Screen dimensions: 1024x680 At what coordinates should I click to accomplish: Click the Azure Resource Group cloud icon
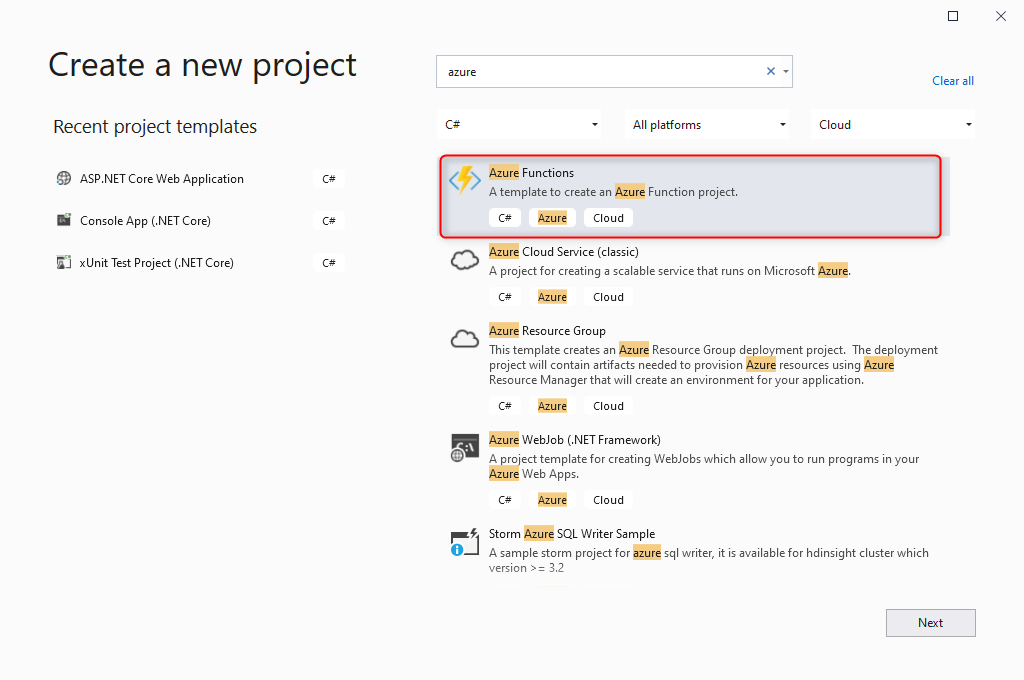tap(464, 339)
